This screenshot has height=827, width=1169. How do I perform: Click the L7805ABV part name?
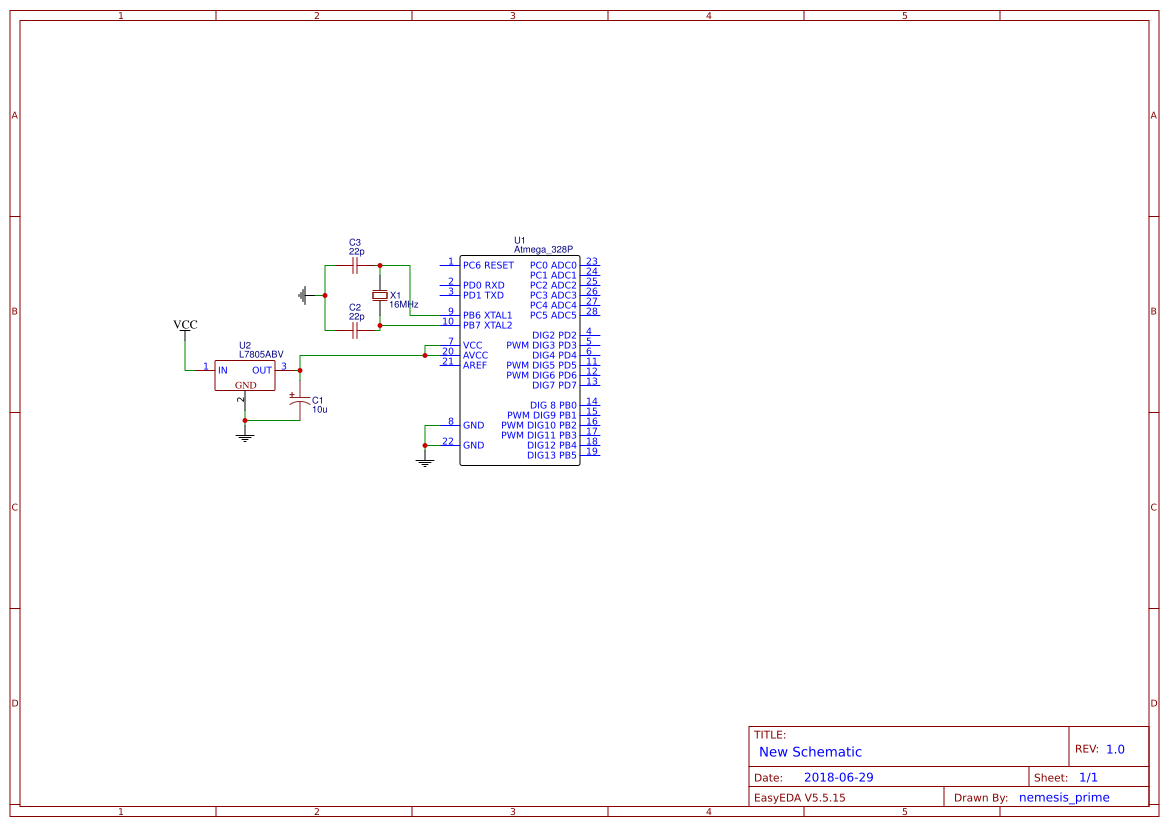click(x=261, y=355)
